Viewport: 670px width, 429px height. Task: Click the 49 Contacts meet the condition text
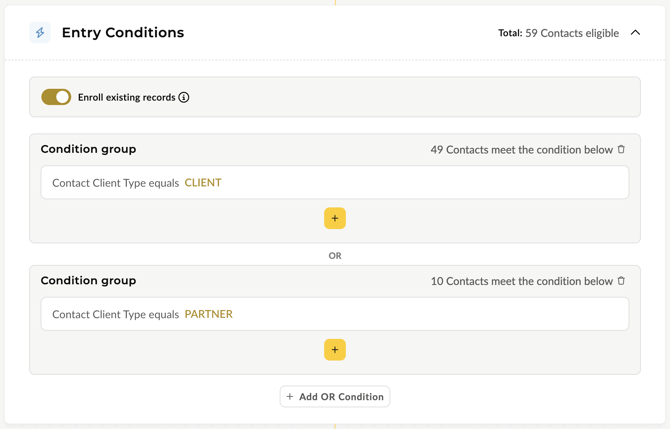(x=522, y=150)
